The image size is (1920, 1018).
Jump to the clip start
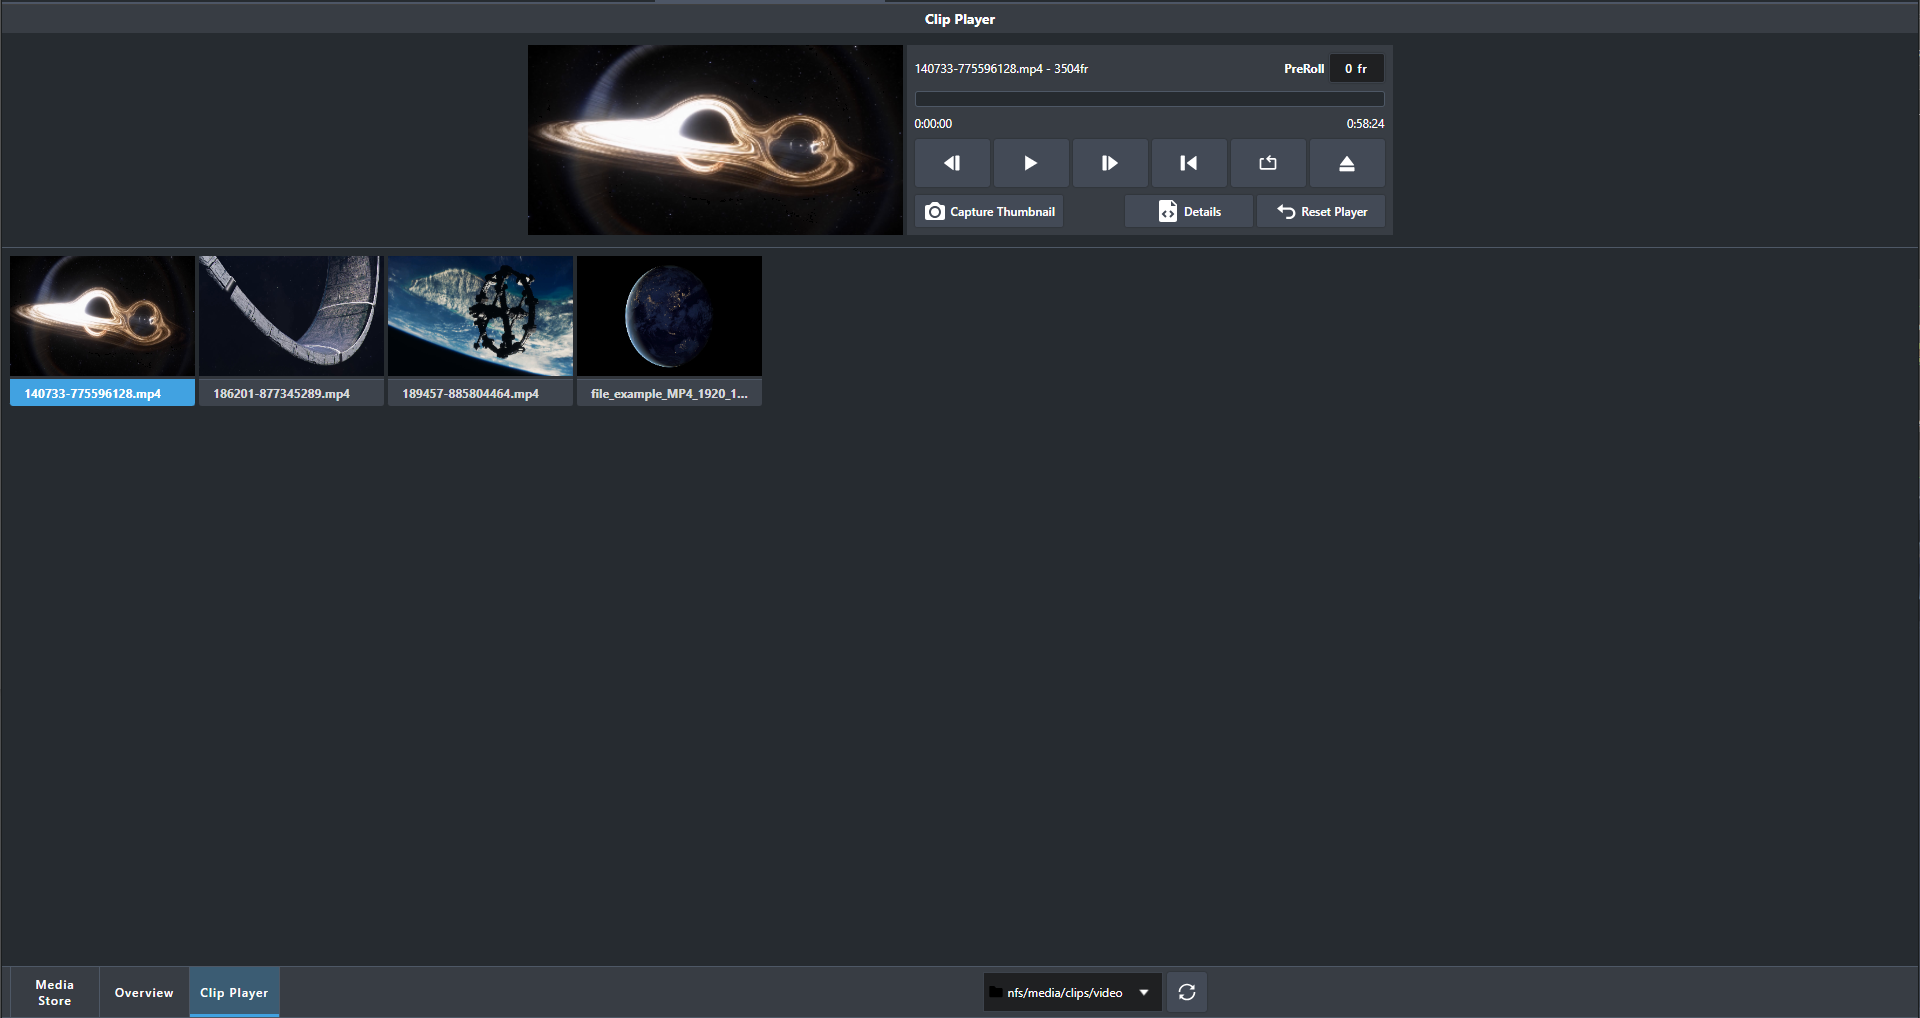(x=1189, y=163)
